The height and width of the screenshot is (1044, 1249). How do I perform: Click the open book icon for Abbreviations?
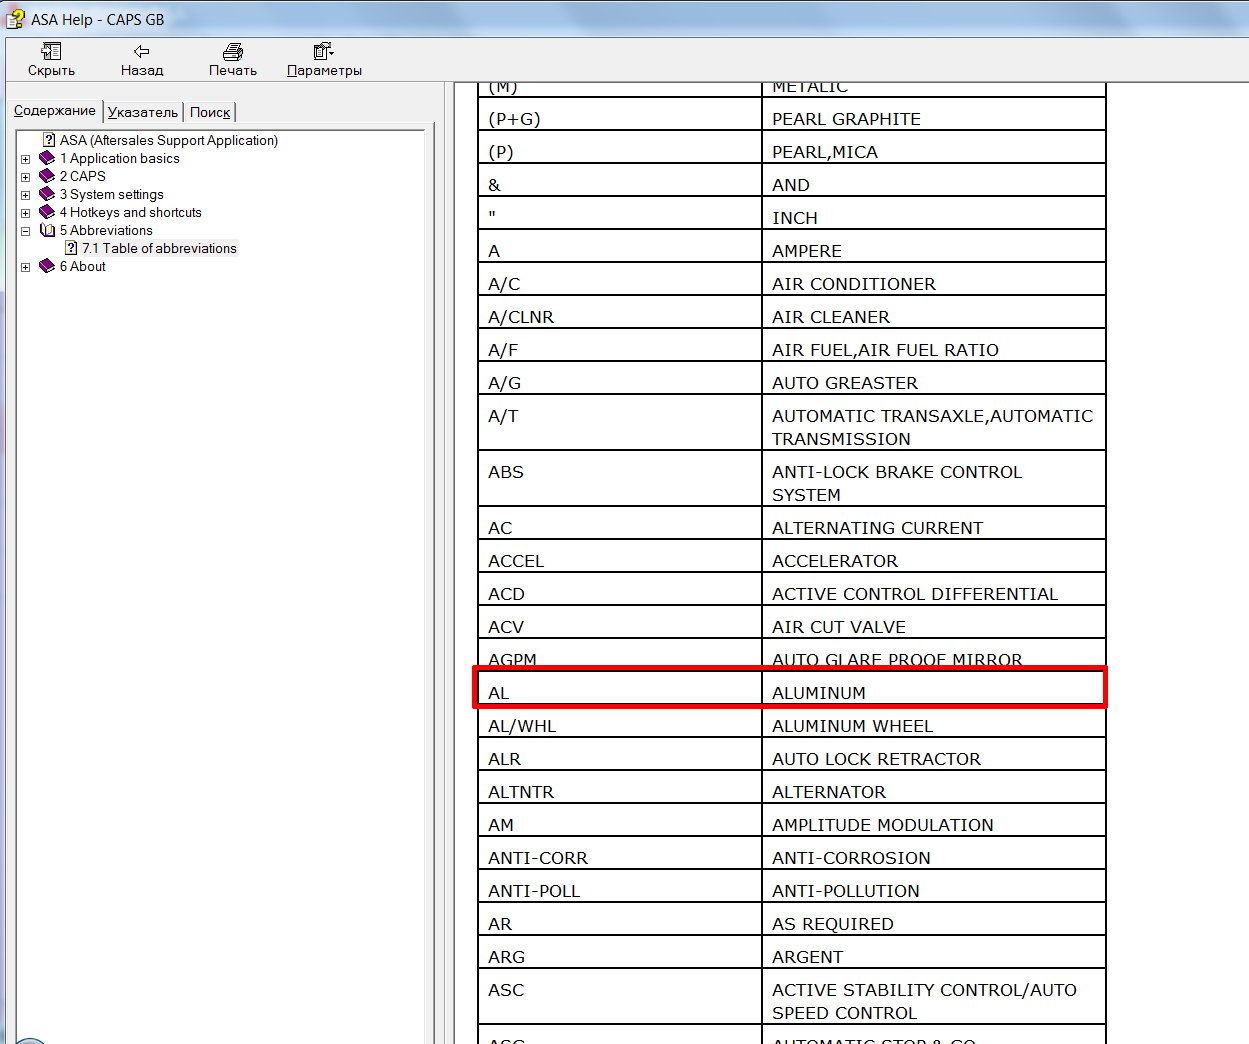(47, 230)
